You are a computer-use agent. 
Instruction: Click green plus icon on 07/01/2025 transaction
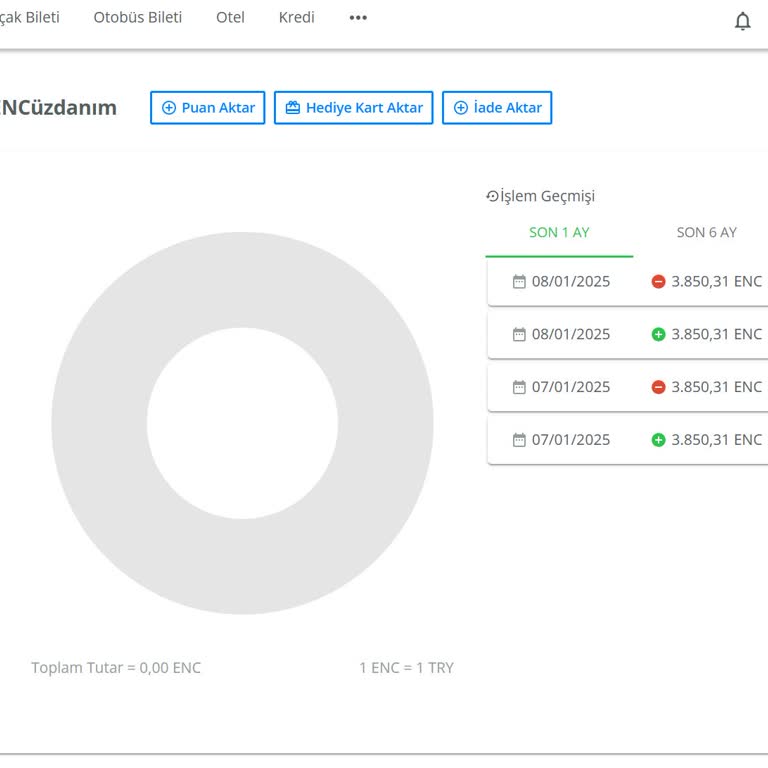(658, 440)
